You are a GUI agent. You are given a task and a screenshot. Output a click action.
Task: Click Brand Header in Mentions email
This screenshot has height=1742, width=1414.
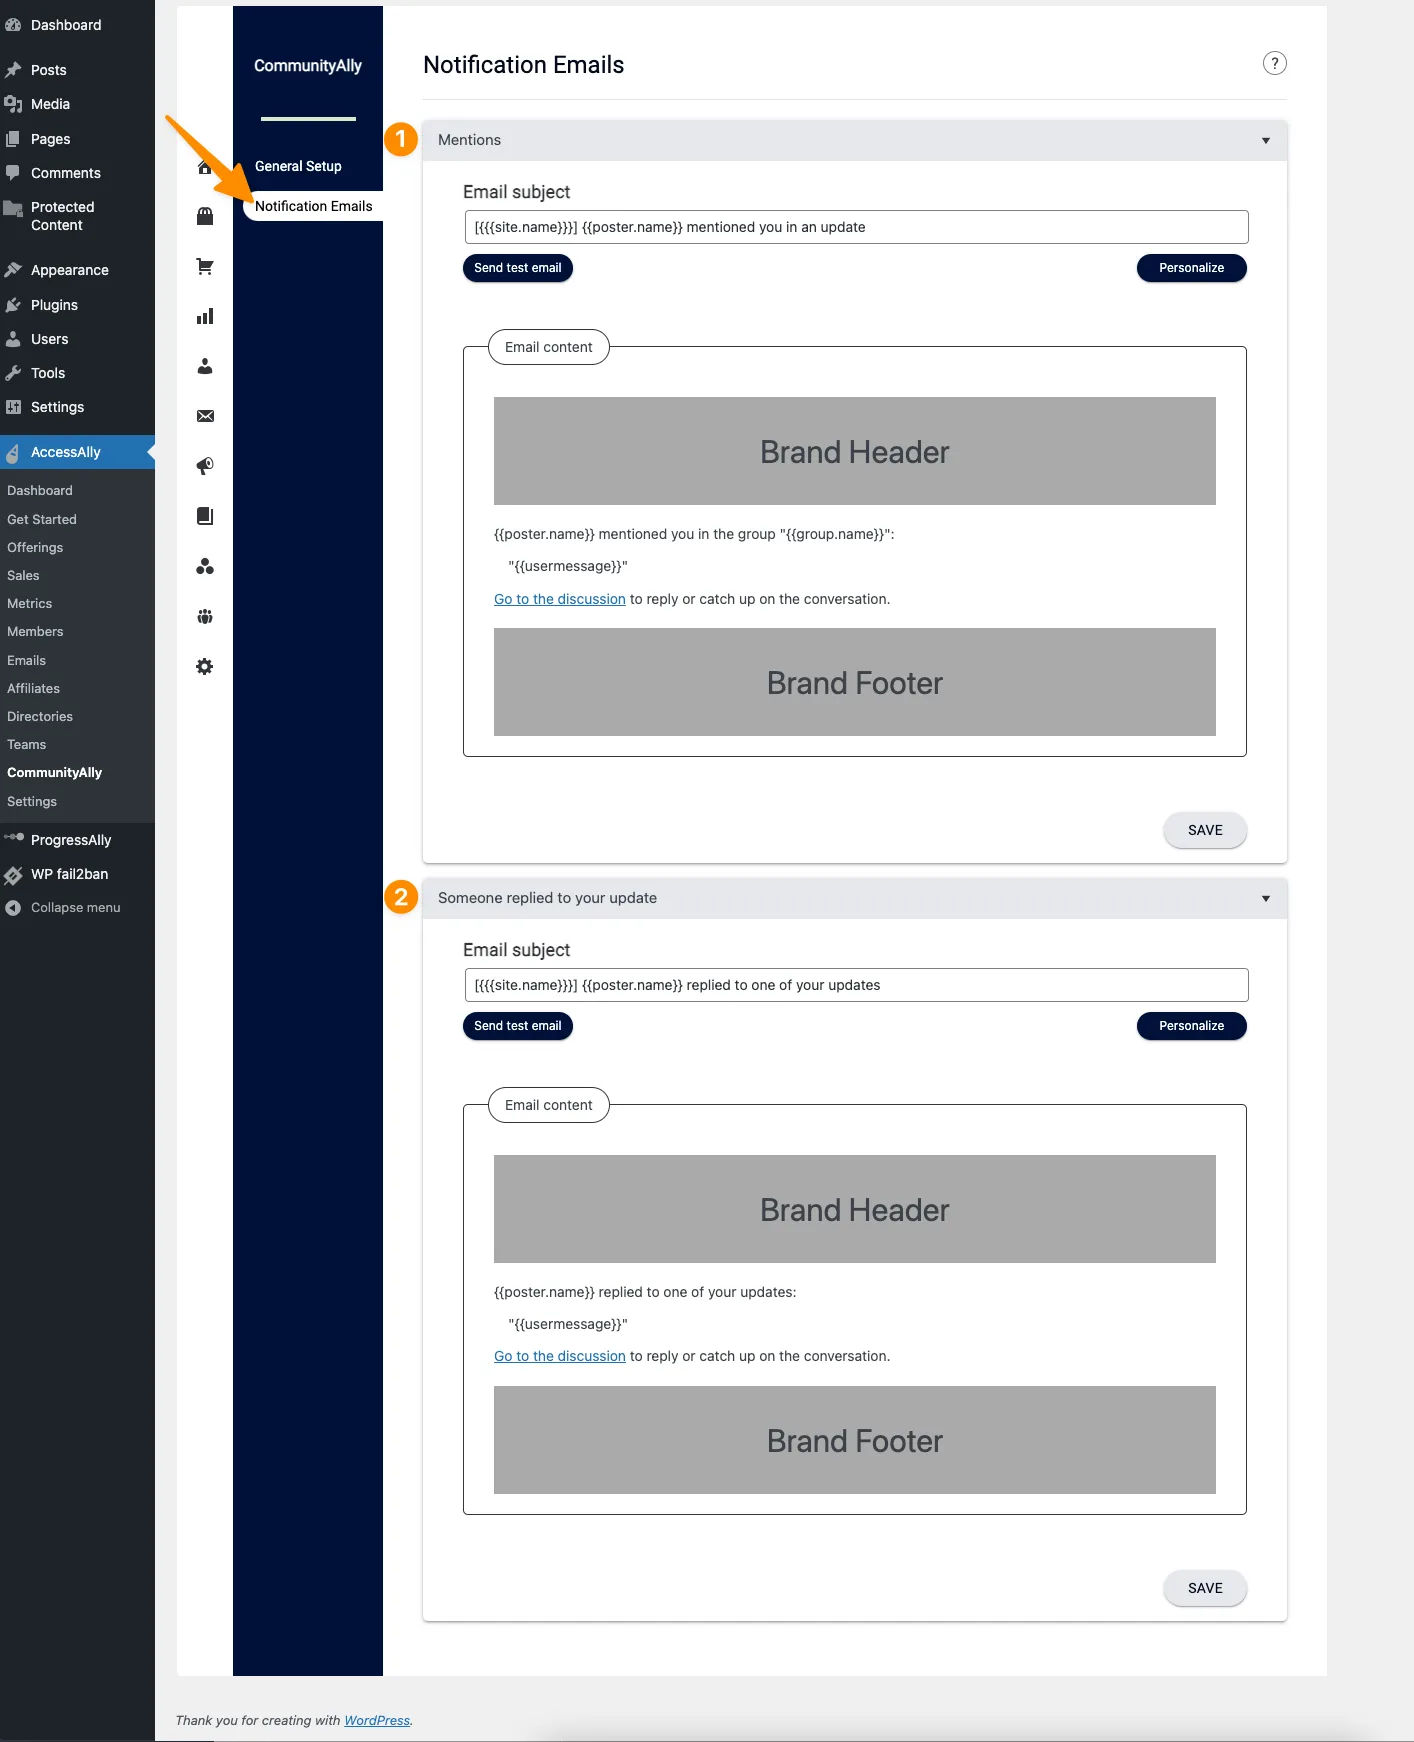(x=855, y=451)
